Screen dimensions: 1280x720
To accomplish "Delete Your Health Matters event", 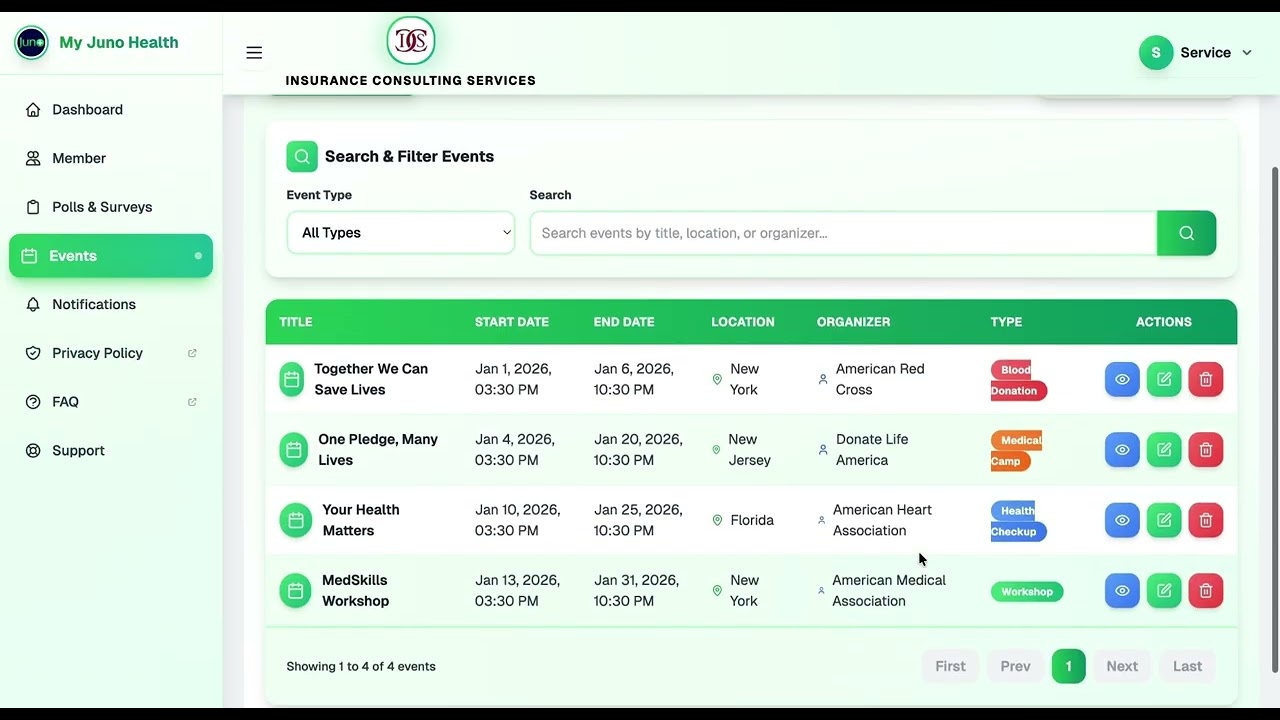I will point(1206,520).
